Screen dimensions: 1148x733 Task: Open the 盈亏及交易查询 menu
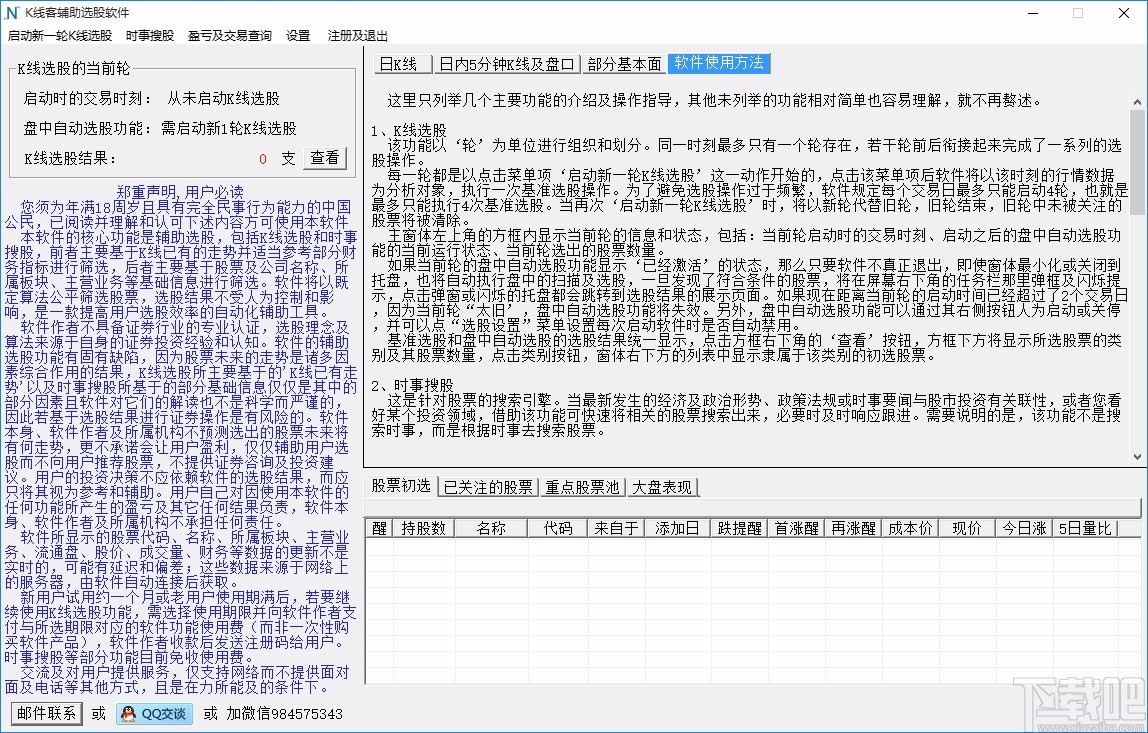229,35
